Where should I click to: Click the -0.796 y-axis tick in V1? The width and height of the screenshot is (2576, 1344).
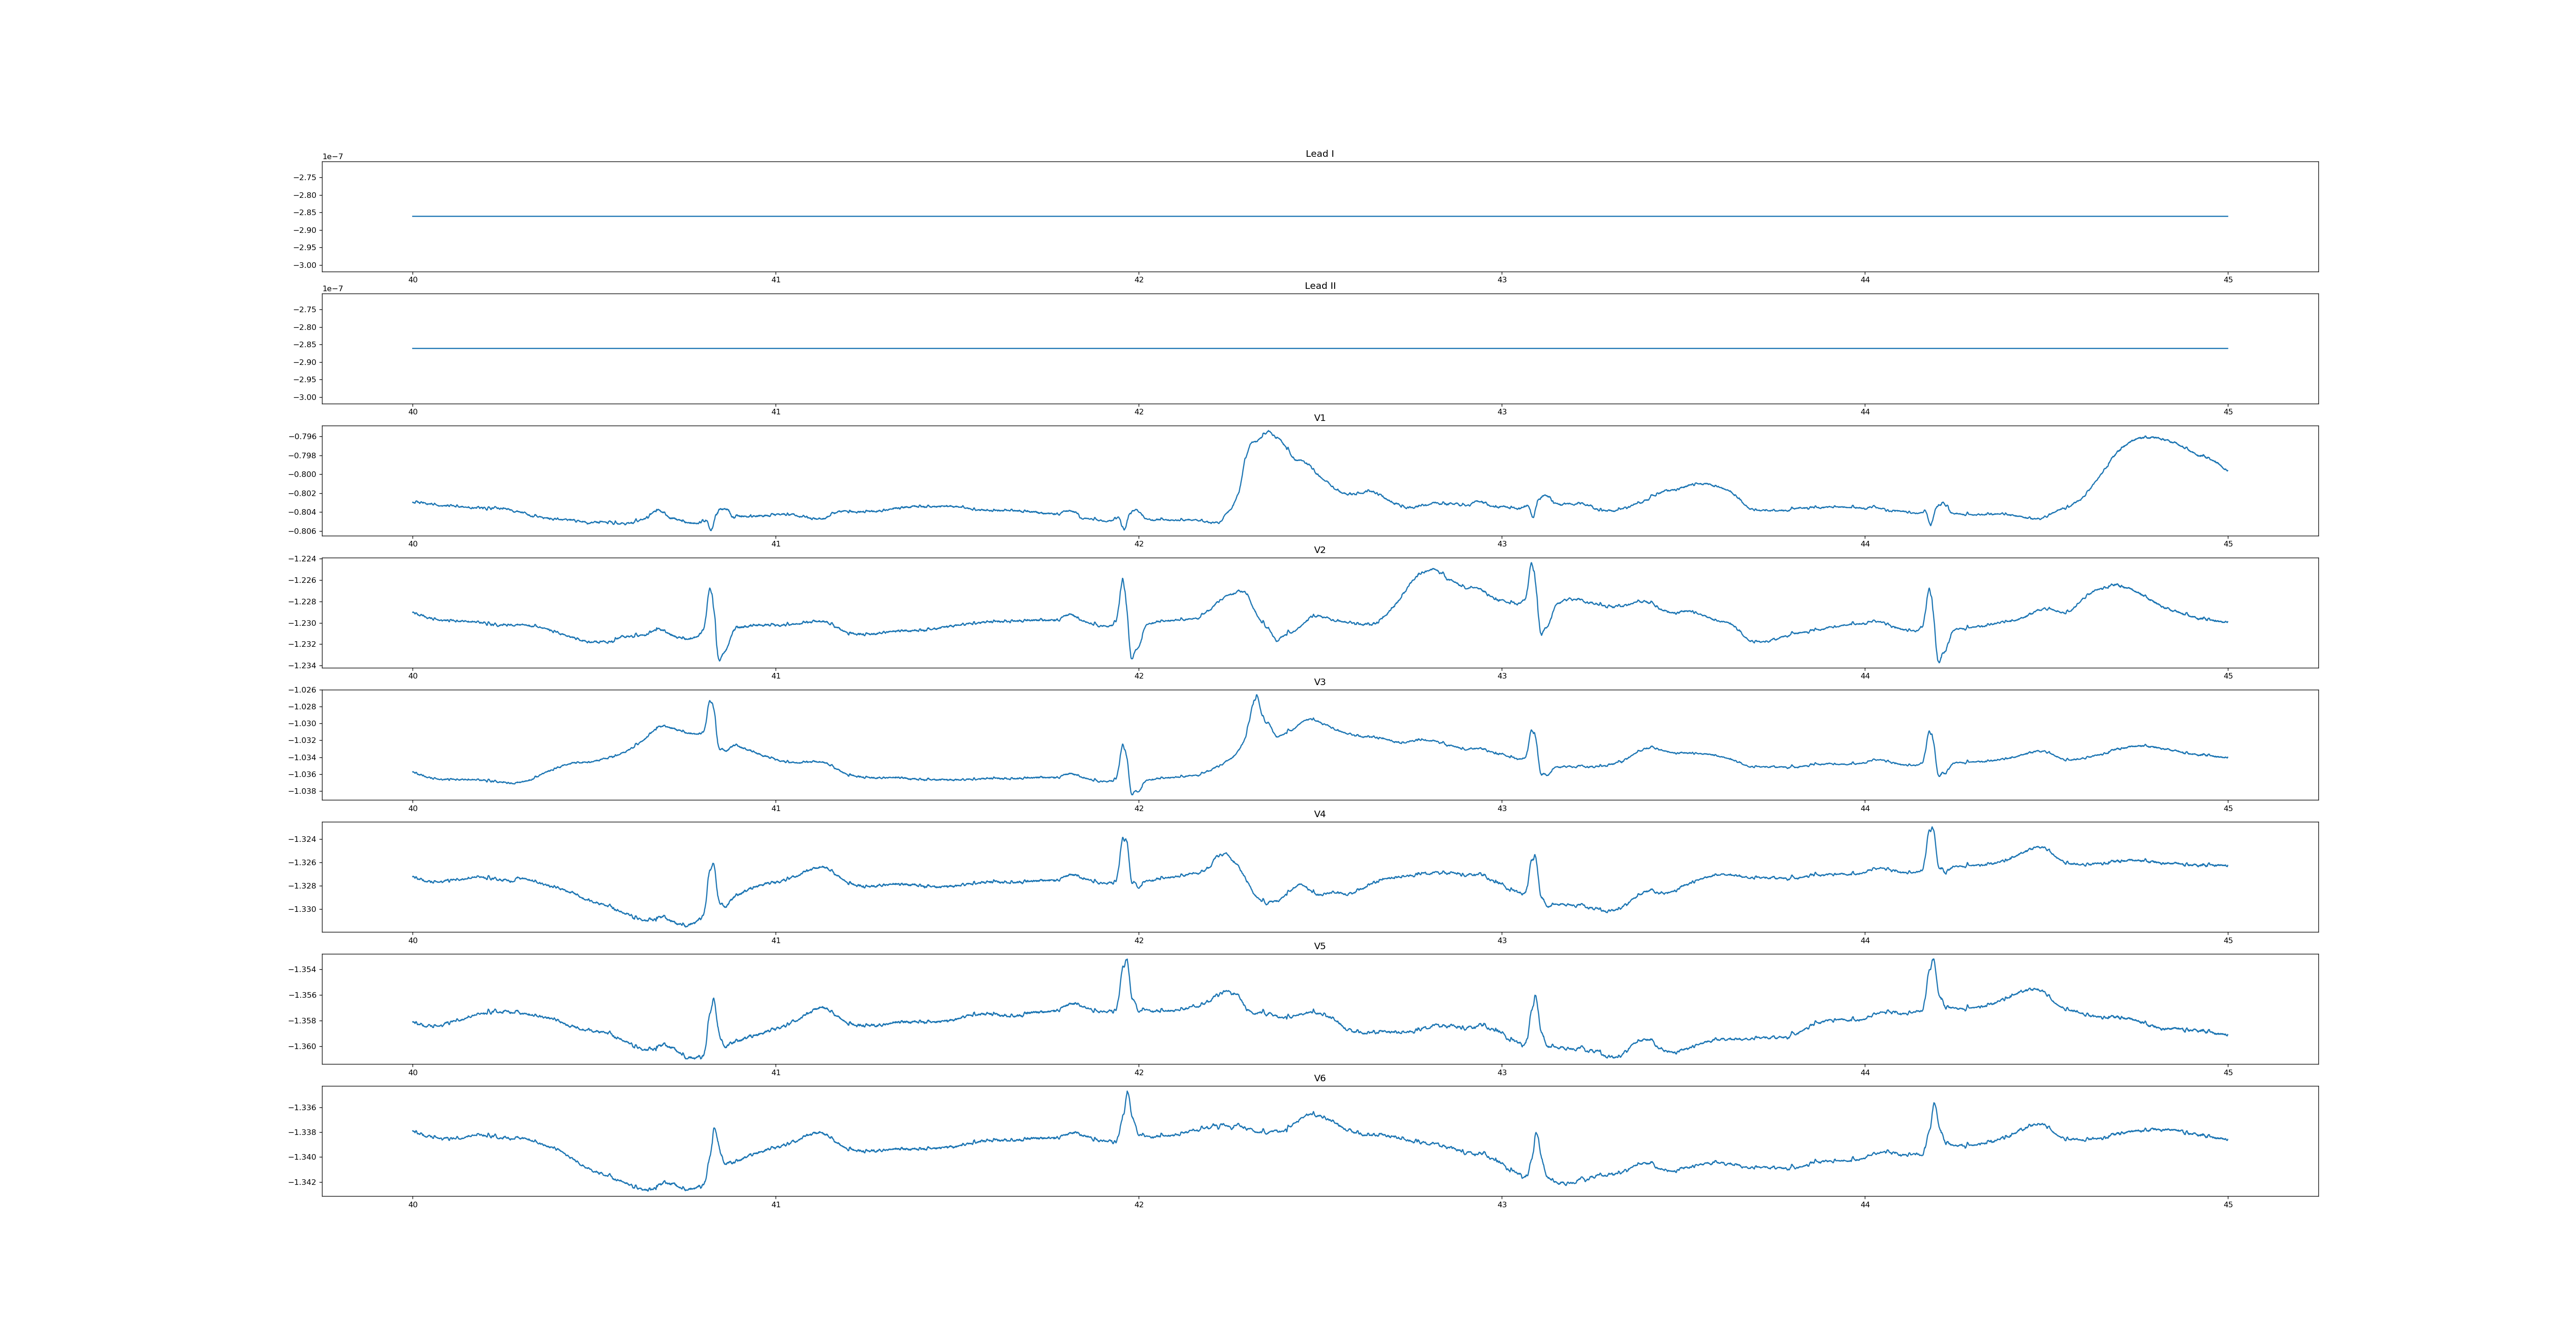[x=303, y=437]
